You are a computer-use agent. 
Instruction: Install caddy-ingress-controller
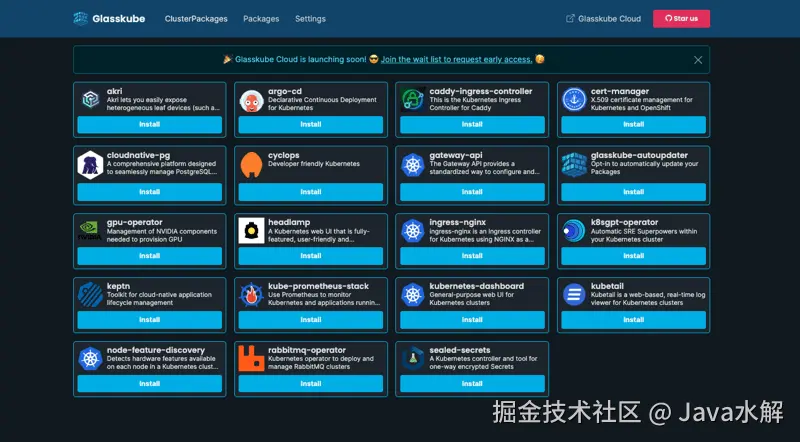point(472,125)
